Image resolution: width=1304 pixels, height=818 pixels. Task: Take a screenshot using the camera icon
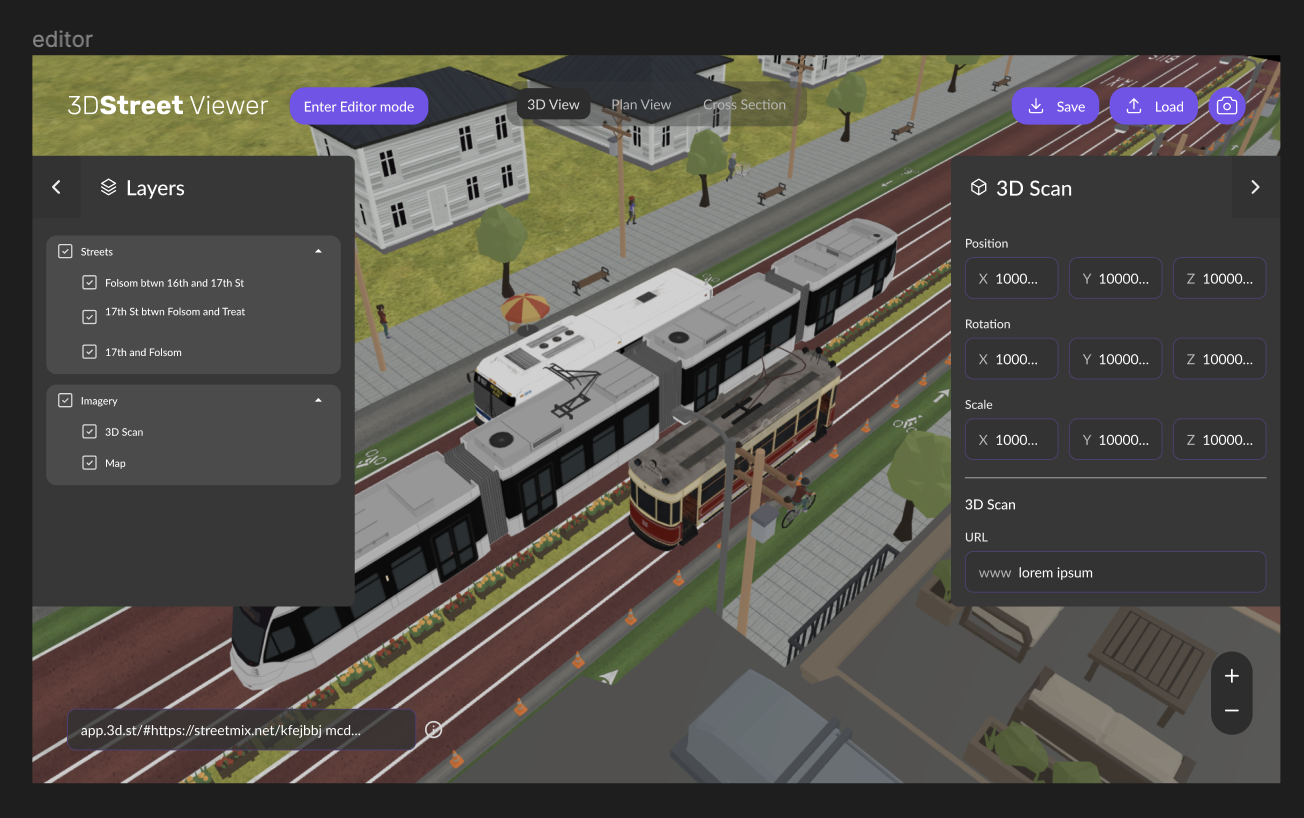1227,106
